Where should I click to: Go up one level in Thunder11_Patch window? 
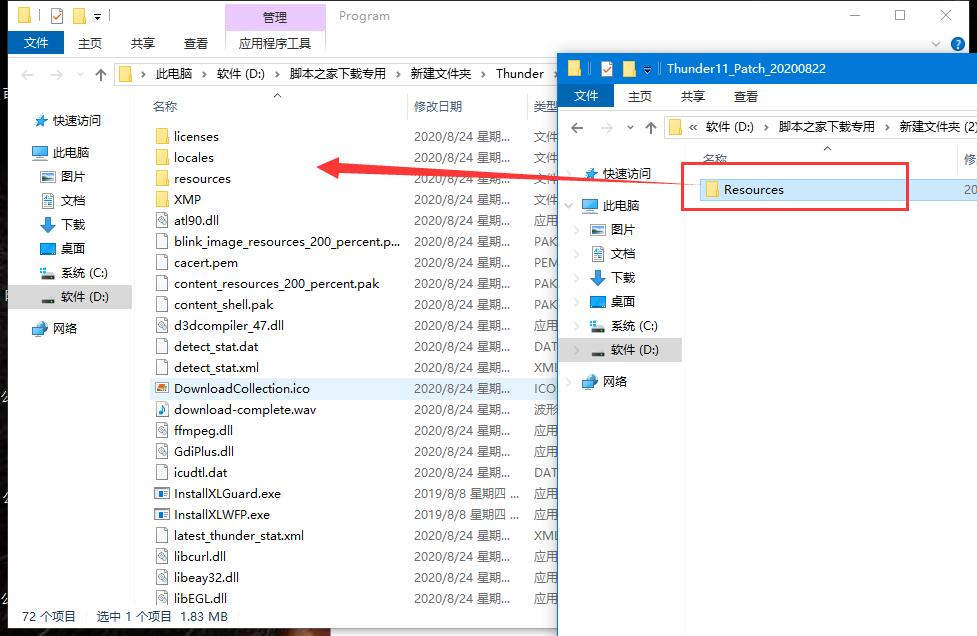(651, 128)
